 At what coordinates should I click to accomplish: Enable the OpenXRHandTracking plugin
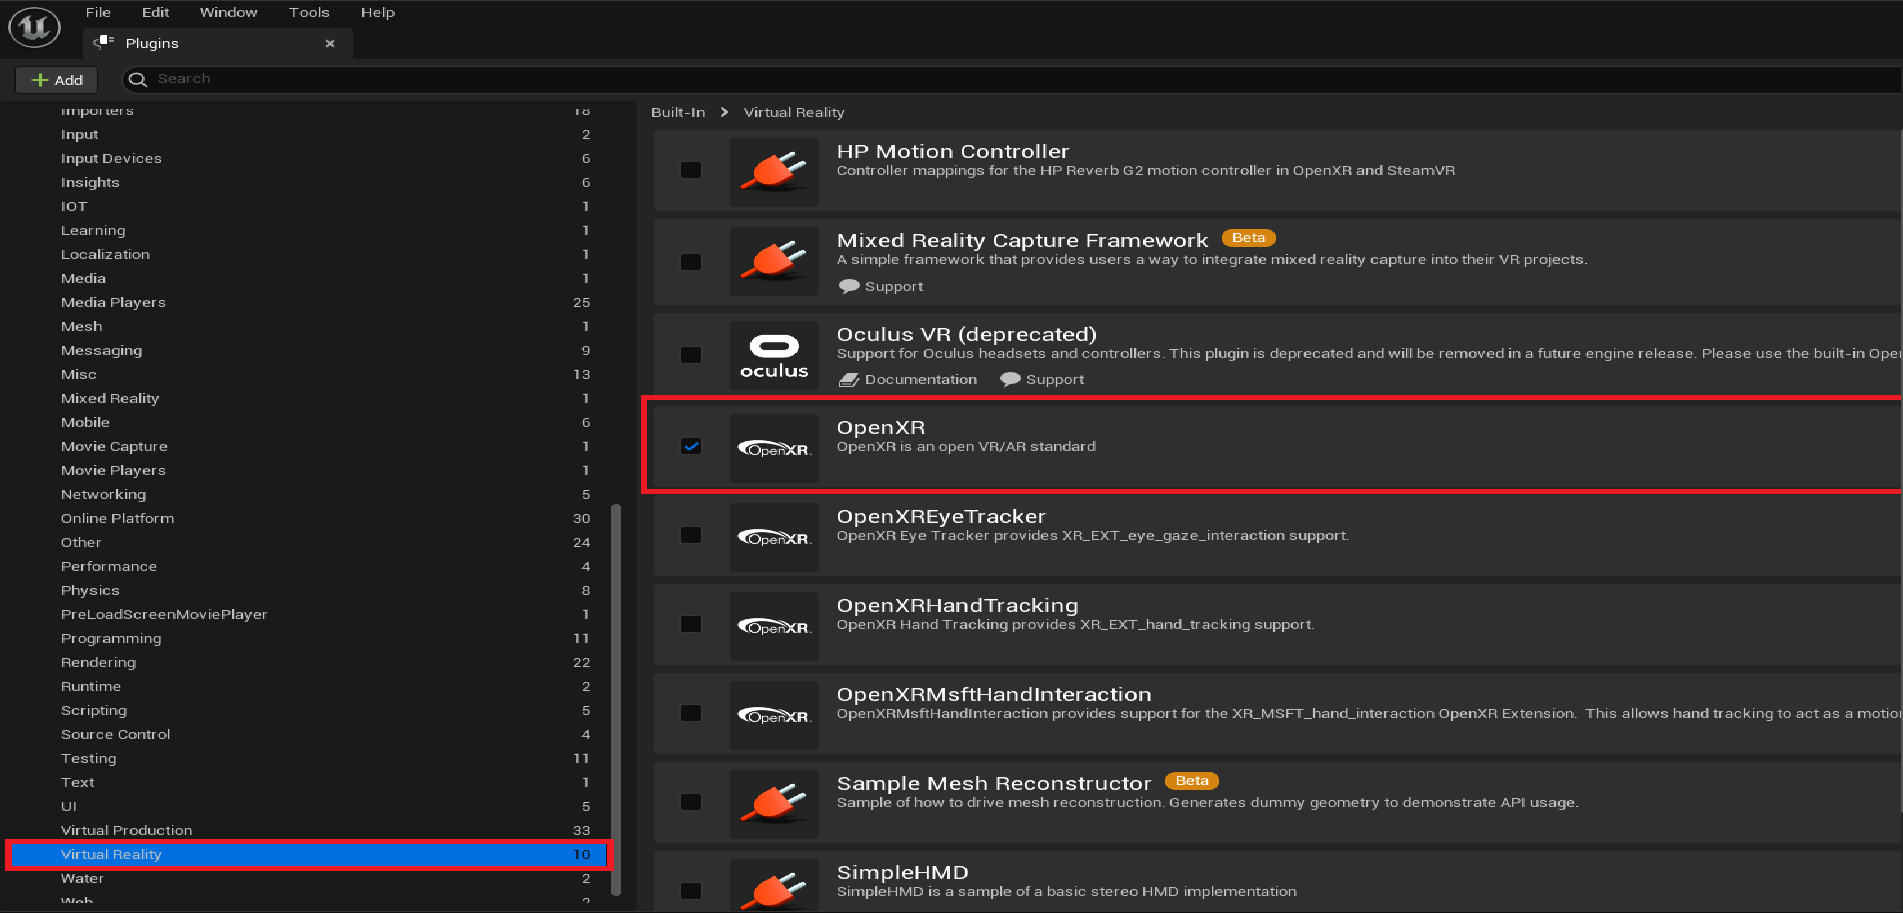[691, 624]
